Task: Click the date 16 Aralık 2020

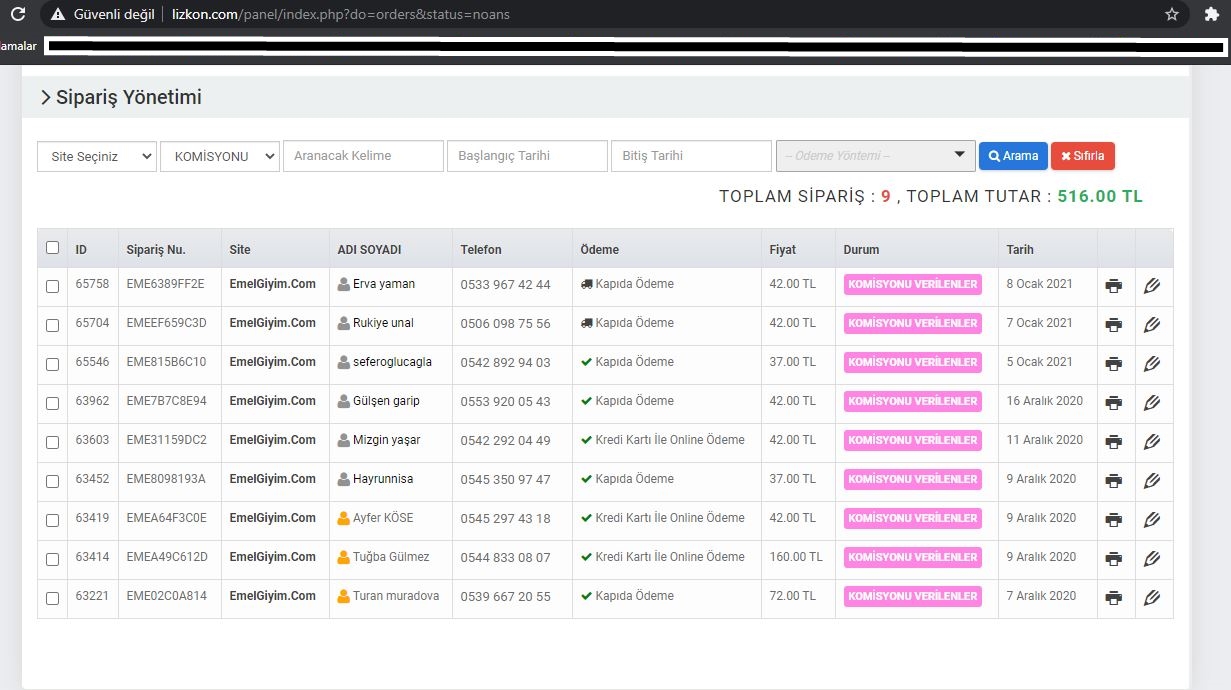Action: tap(1045, 401)
